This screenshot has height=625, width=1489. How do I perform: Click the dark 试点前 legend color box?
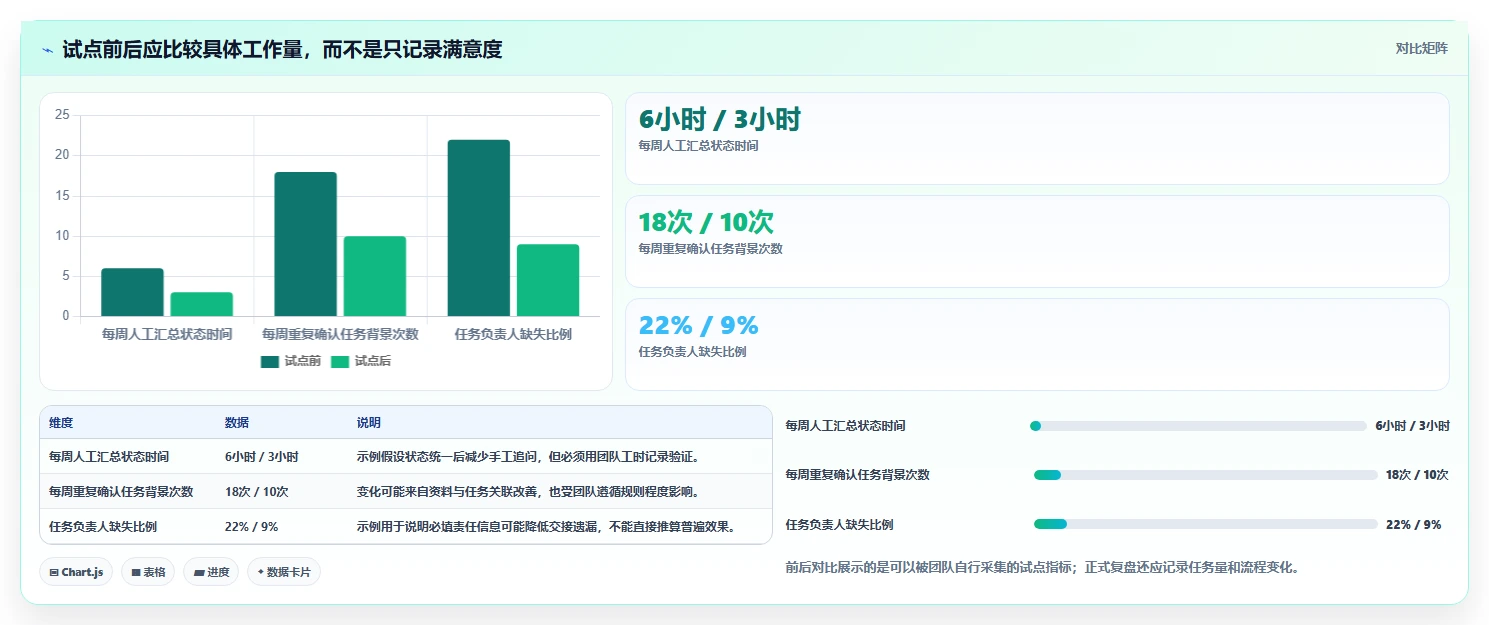click(270, 362)
